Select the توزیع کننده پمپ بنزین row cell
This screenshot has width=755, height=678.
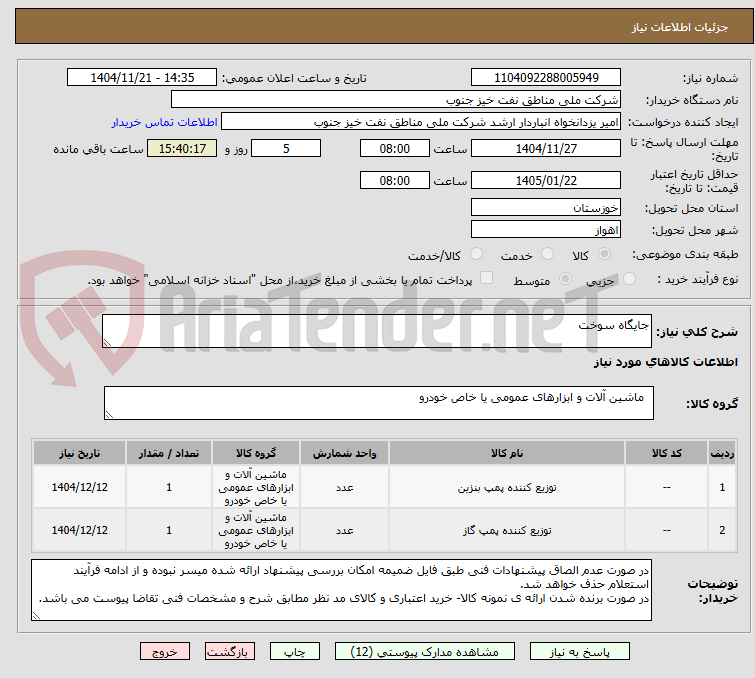tap(507, 487)
